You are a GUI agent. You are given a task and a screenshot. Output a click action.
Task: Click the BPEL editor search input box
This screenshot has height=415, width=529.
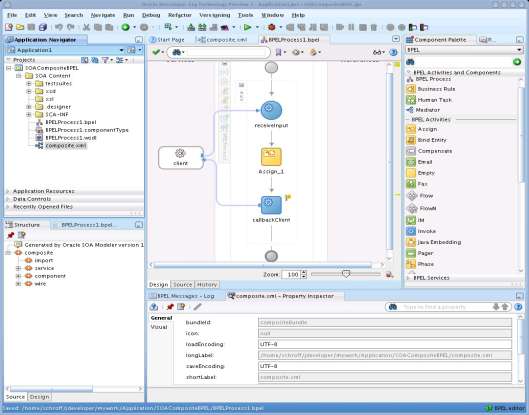tap(227, 52)
